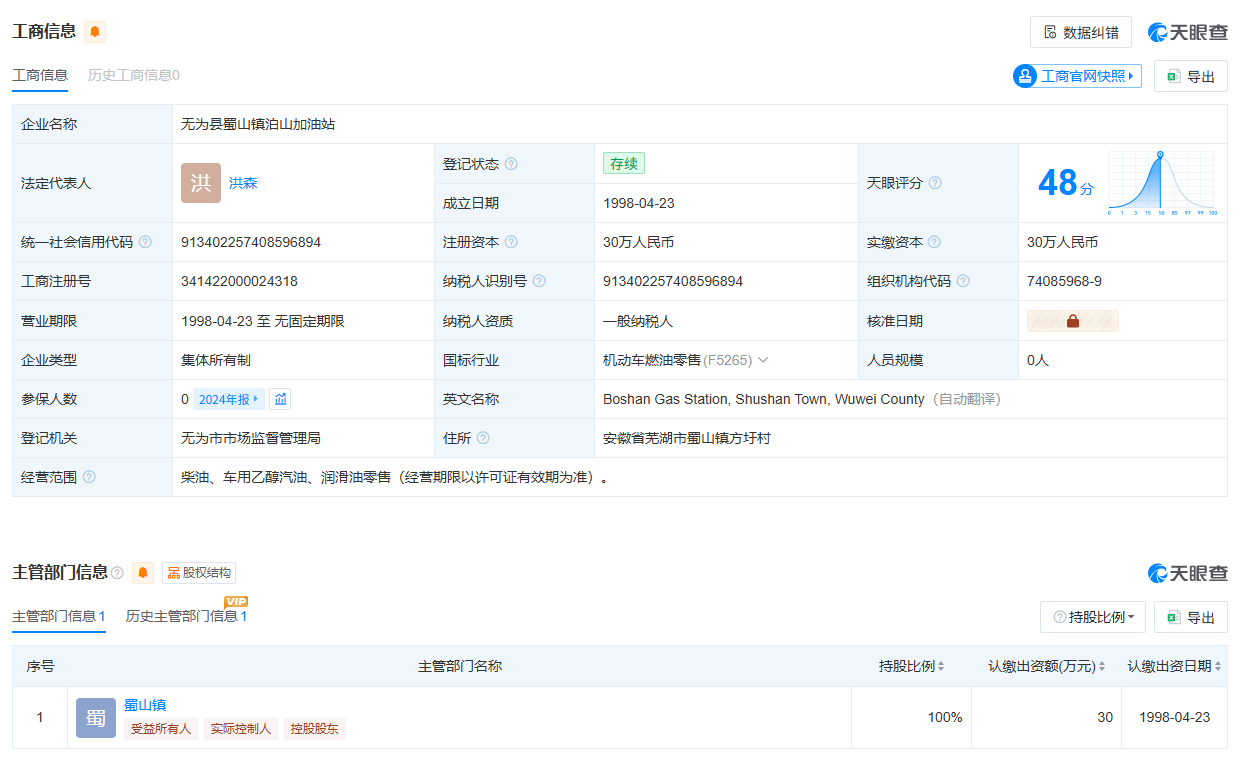Screen dimensions: 1244x780
Task: Click the 数据纠错 button
Action: [1080, 32]
